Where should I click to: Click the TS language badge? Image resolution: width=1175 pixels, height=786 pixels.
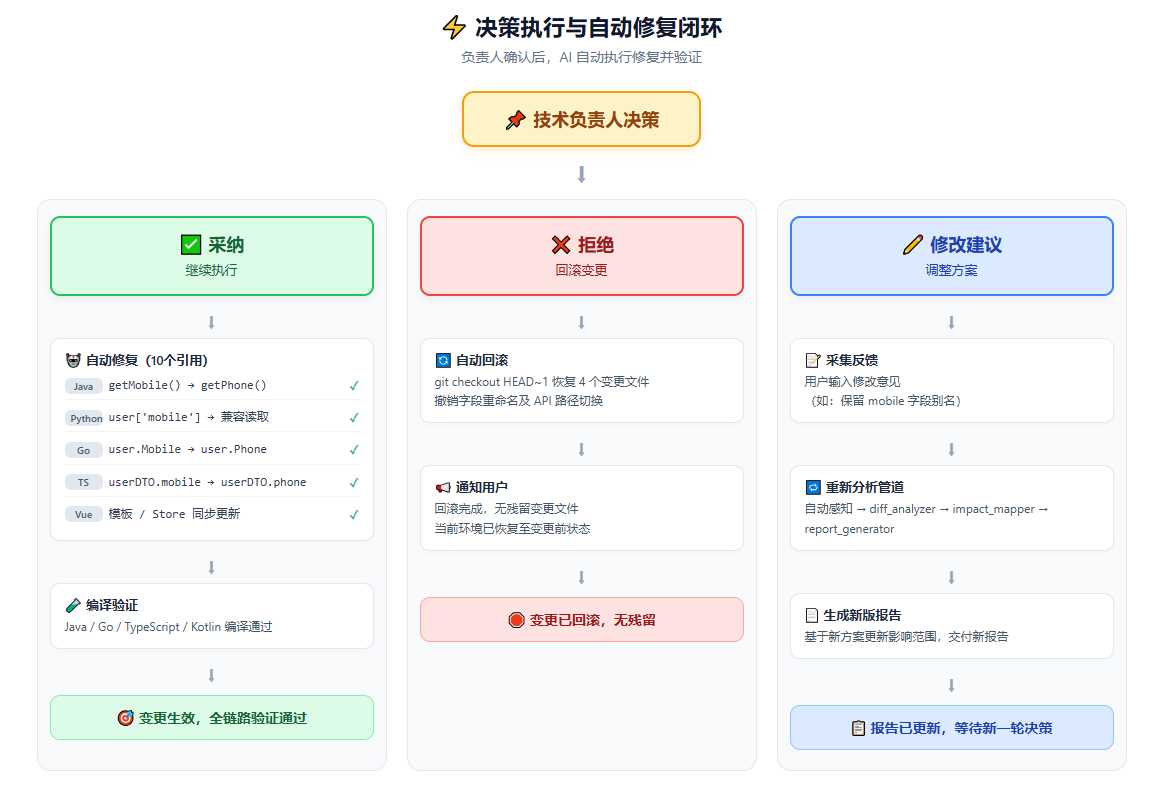(x=84, y=483)
